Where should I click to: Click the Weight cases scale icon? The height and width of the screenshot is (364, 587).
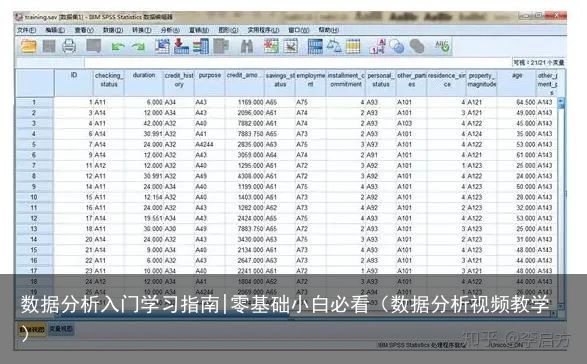click(x=334, y=46)
